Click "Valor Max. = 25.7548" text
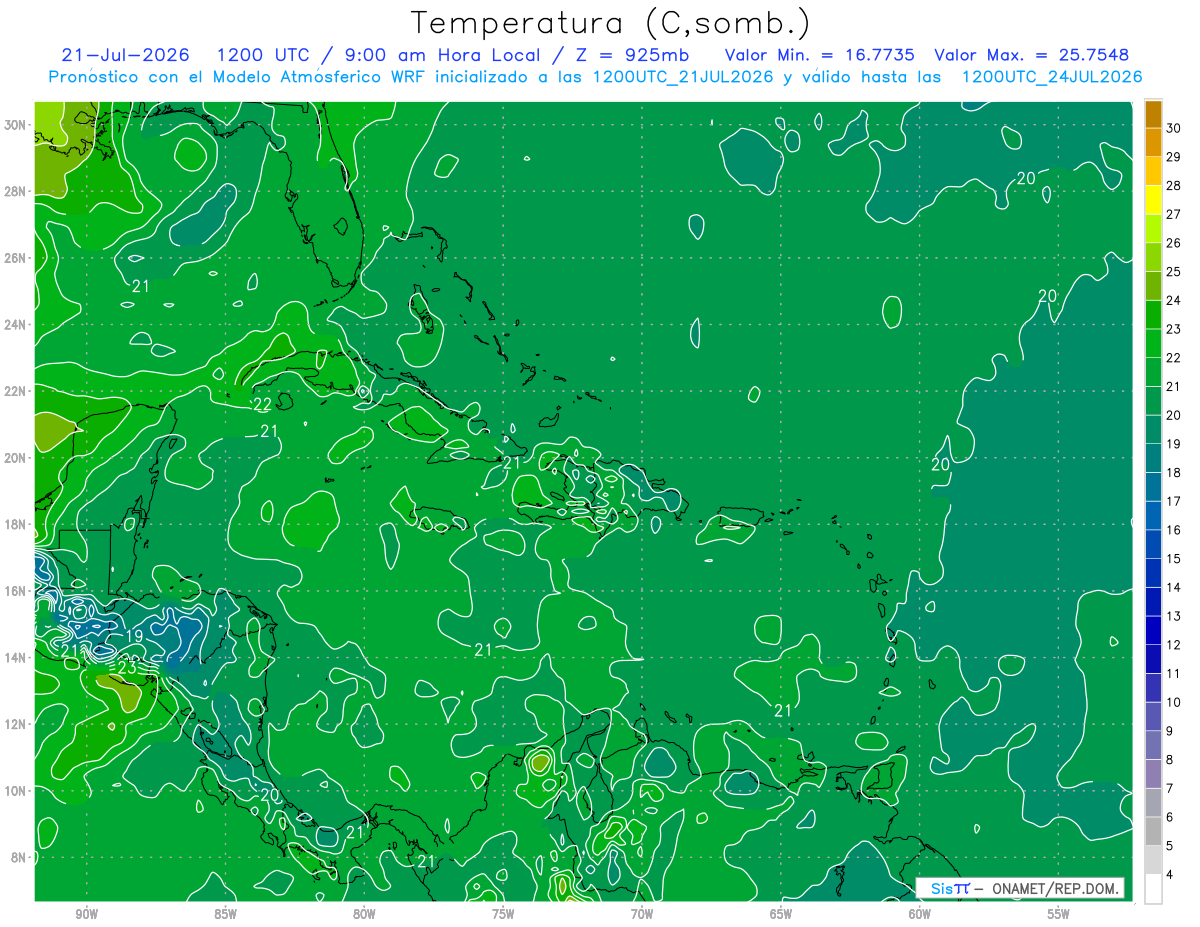1200x927 pixels. click(x=1031, y=55)
